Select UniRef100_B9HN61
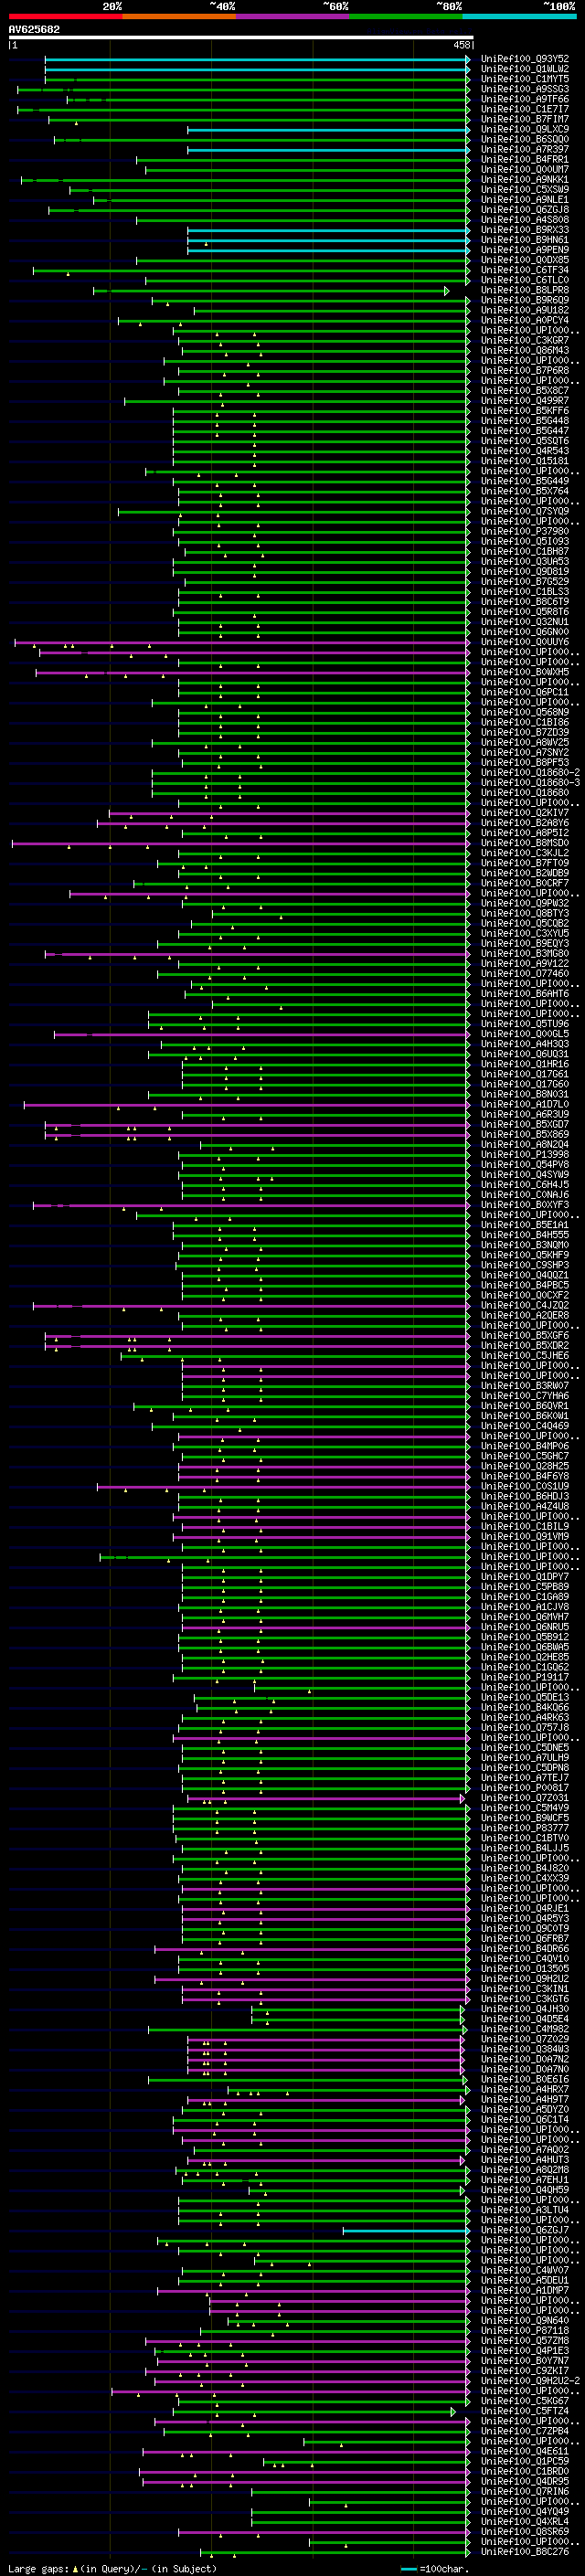 pyautogui.click(x=525, y=240)
